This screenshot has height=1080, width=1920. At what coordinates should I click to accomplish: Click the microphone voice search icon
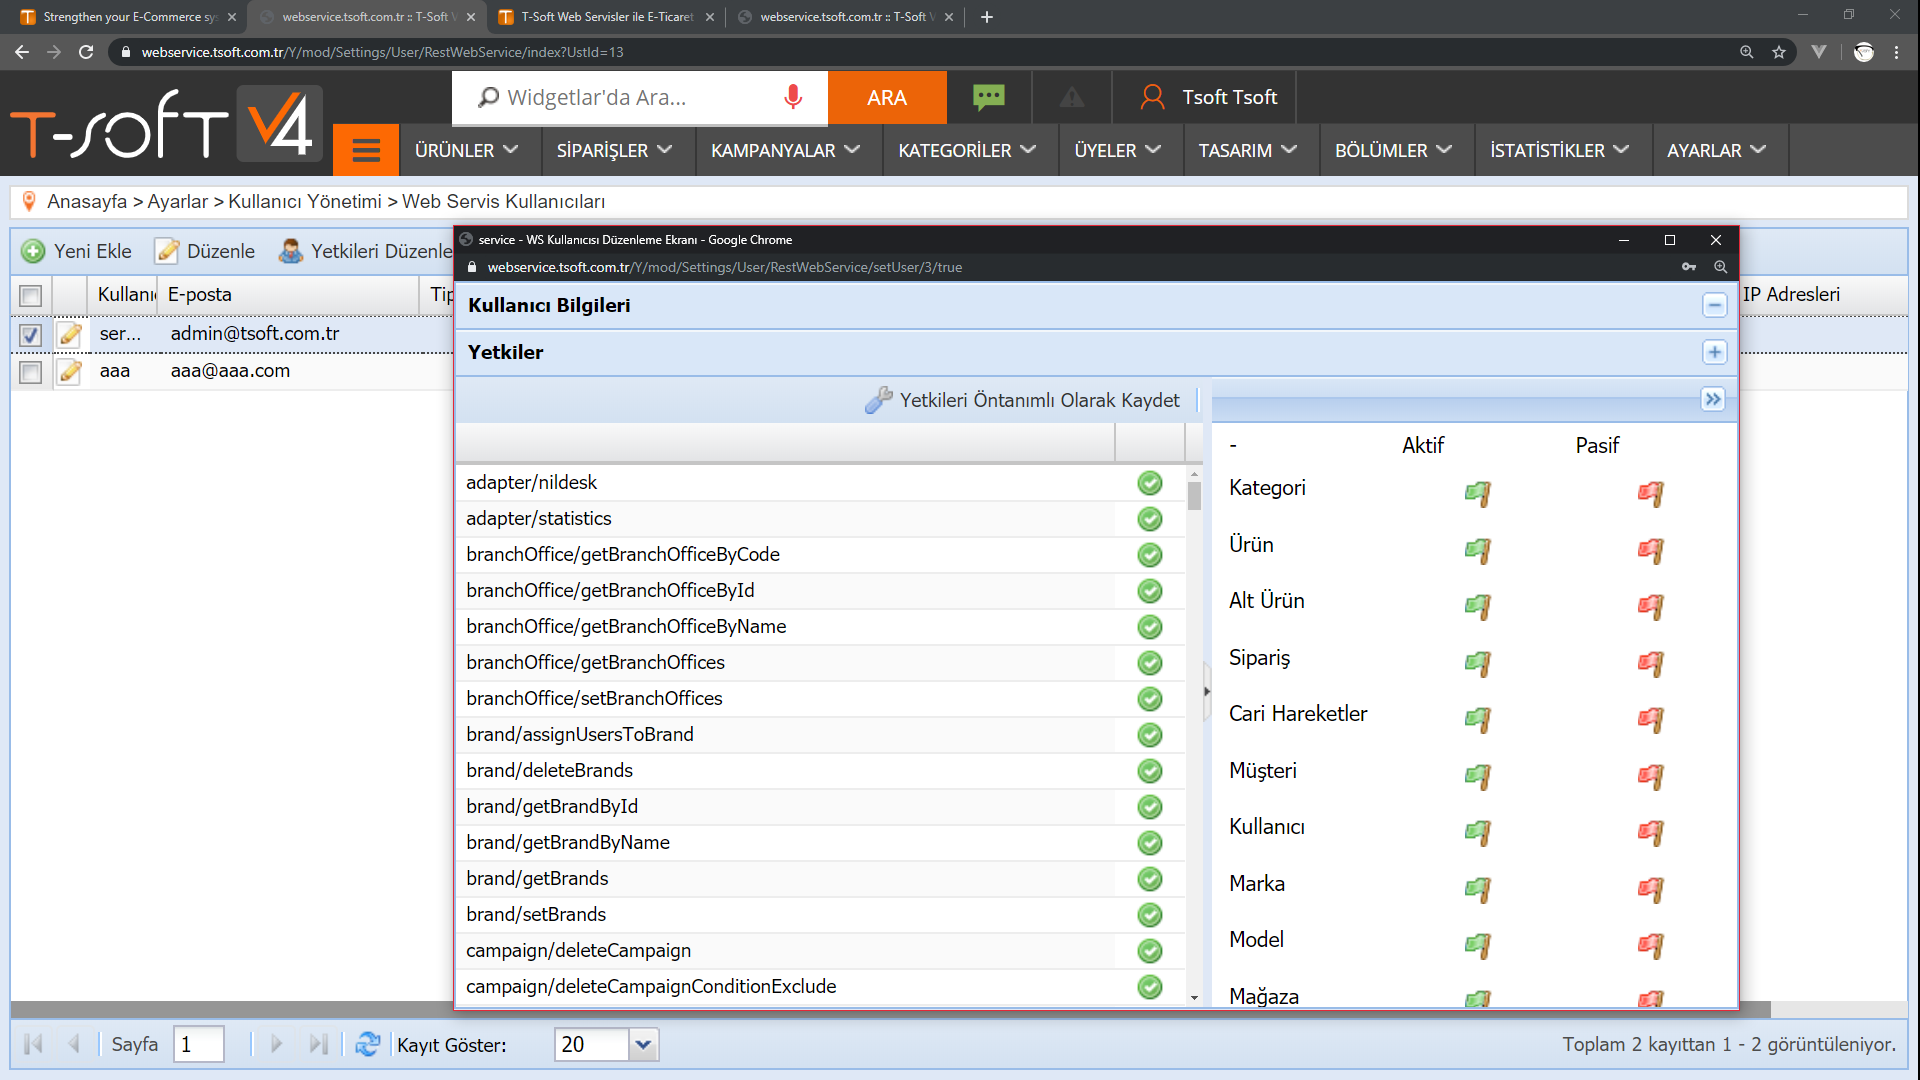point(793,97)
